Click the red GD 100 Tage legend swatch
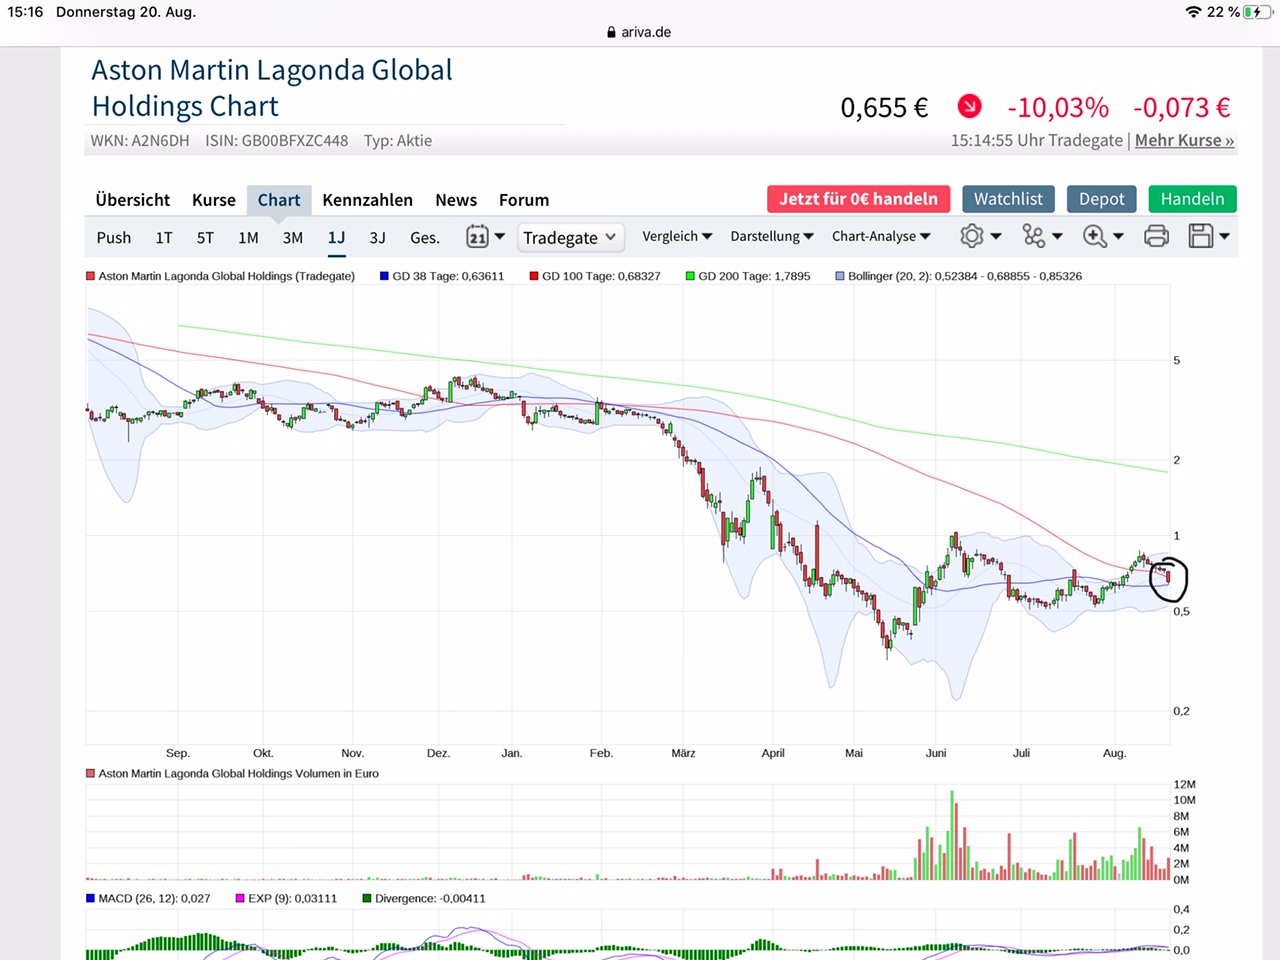This screenshot has height=960, width=1280. point(534,276)
